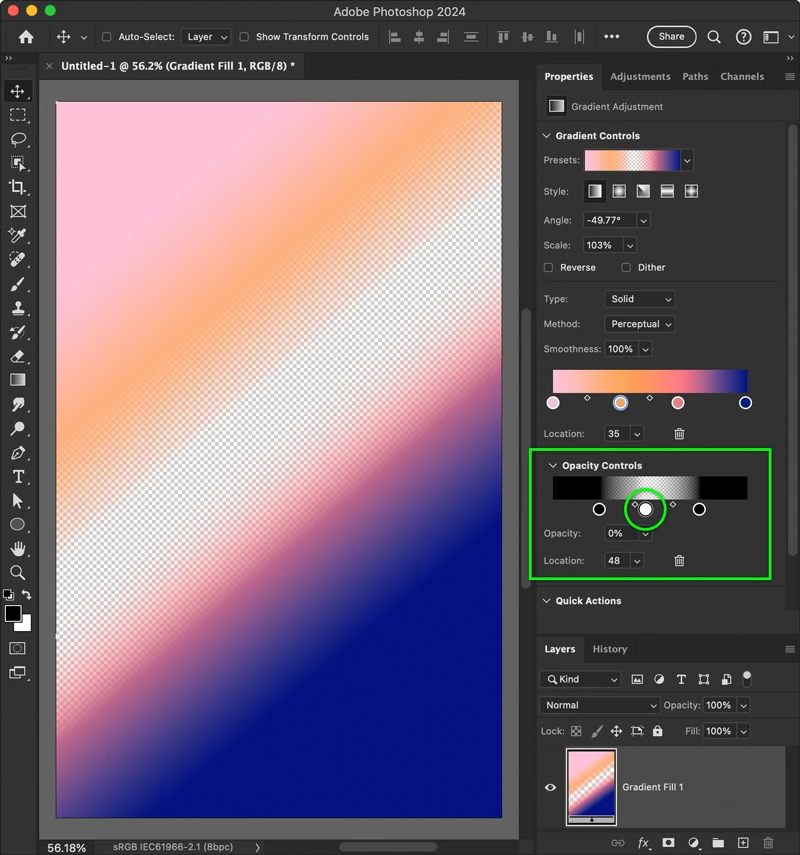Viewport: 800px width, 855px height.
Task: Click the Share button
Action: (671, 37)
